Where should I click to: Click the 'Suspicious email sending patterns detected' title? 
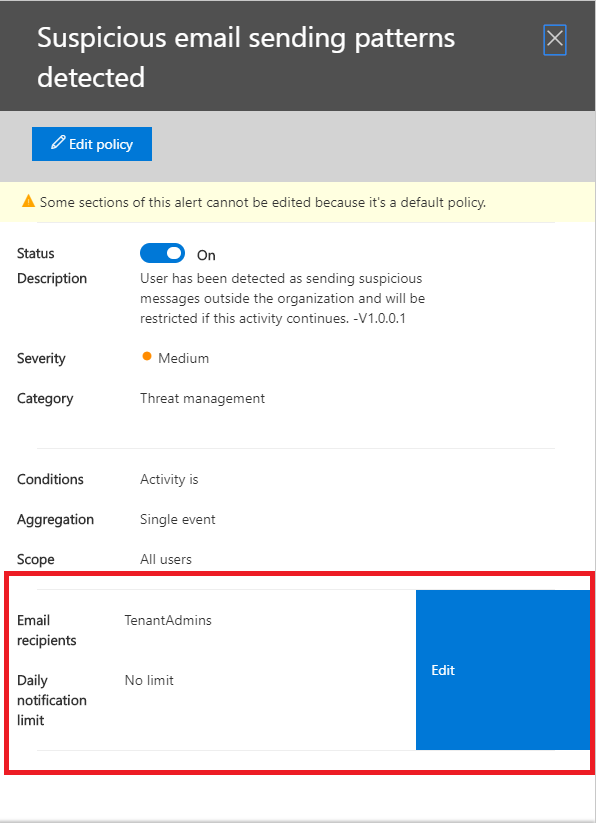click(246, 57)
